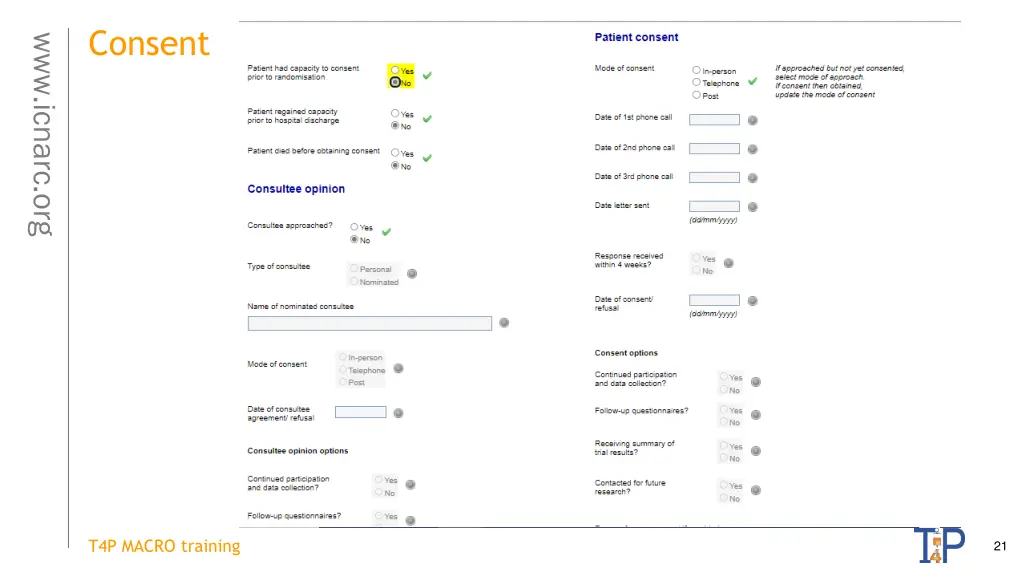
Task: Select In-person for patient Mode of consent
Action: pos(696,70)
